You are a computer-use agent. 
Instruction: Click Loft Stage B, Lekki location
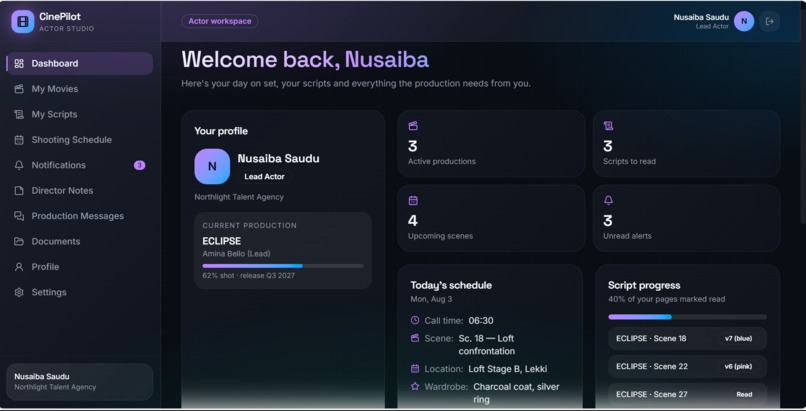click(x=508, y=369)
